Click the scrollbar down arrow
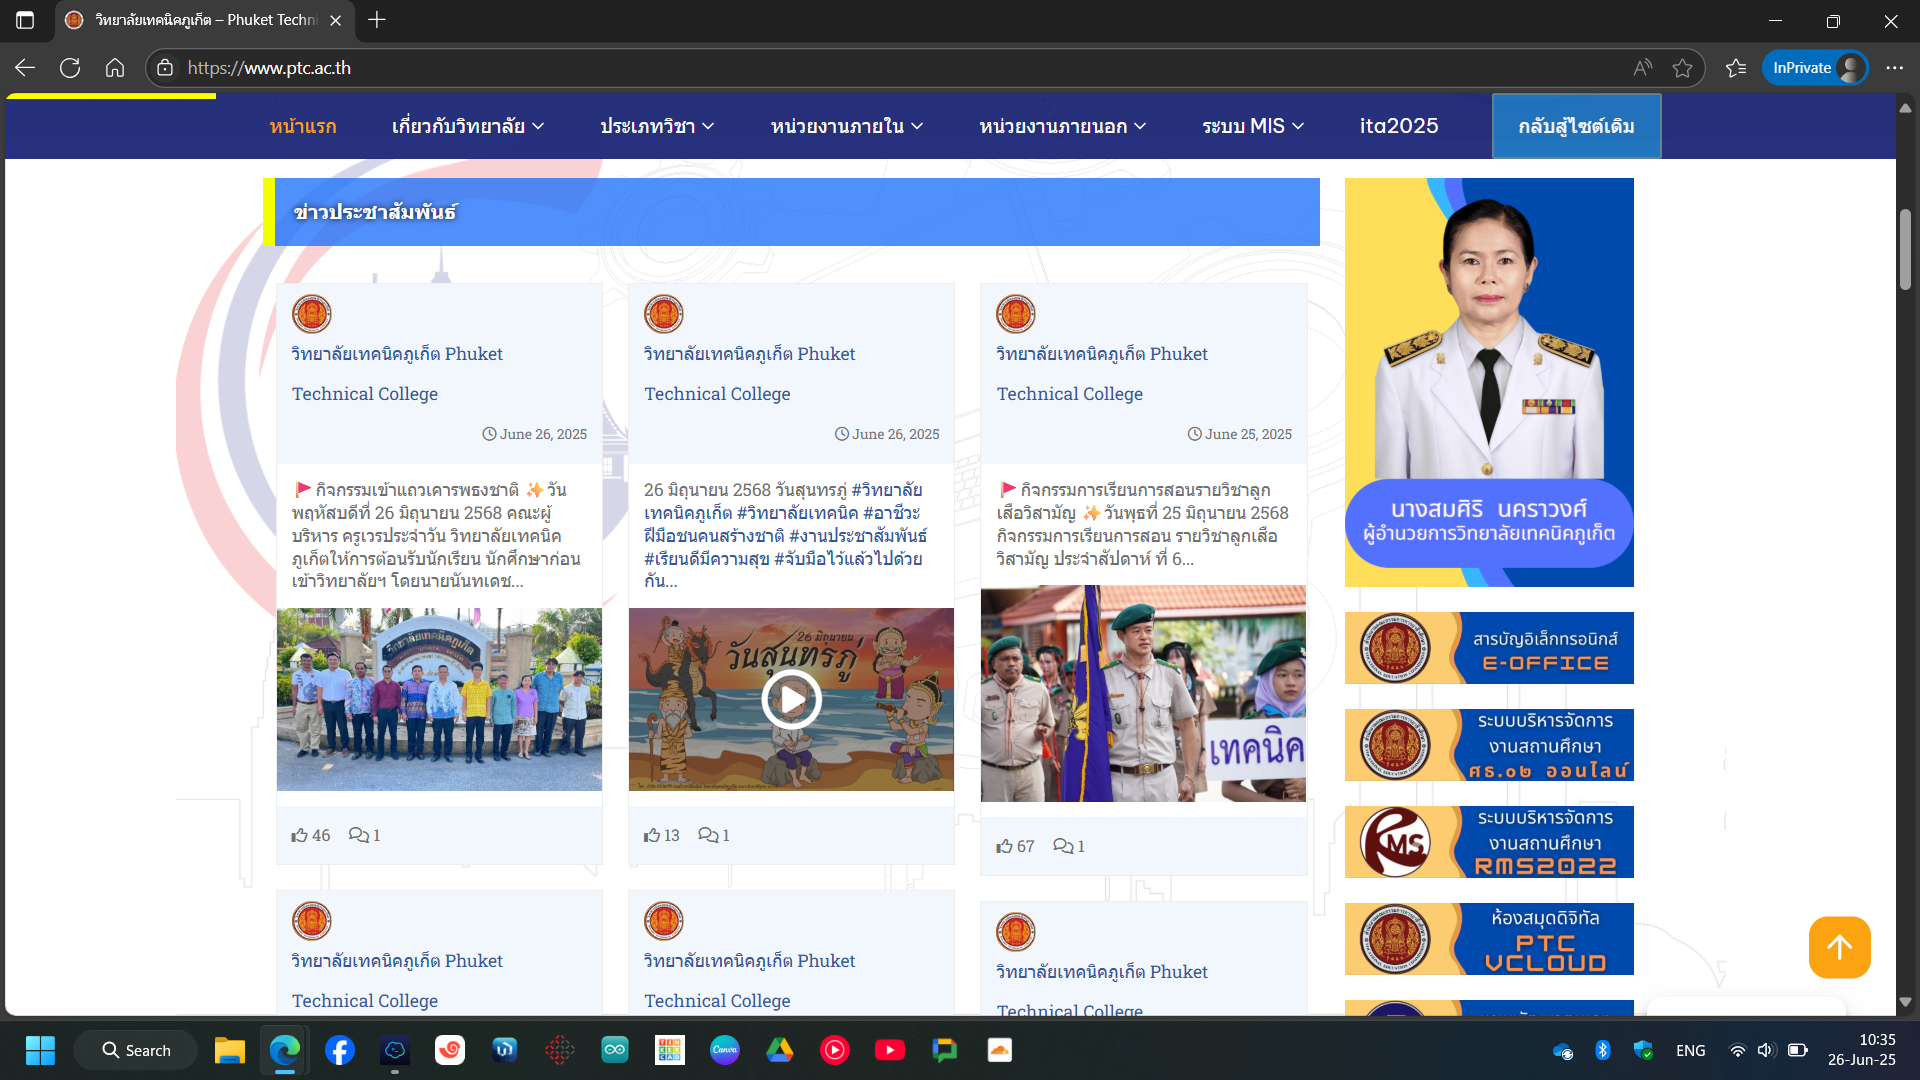The image size is (1920, 1080). [x=1905, y=1002]
